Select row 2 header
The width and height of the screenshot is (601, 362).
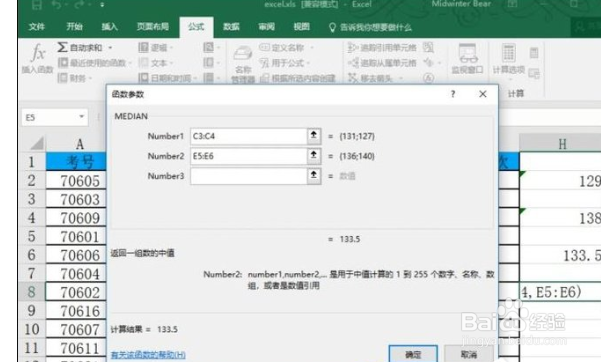(32, 180)
